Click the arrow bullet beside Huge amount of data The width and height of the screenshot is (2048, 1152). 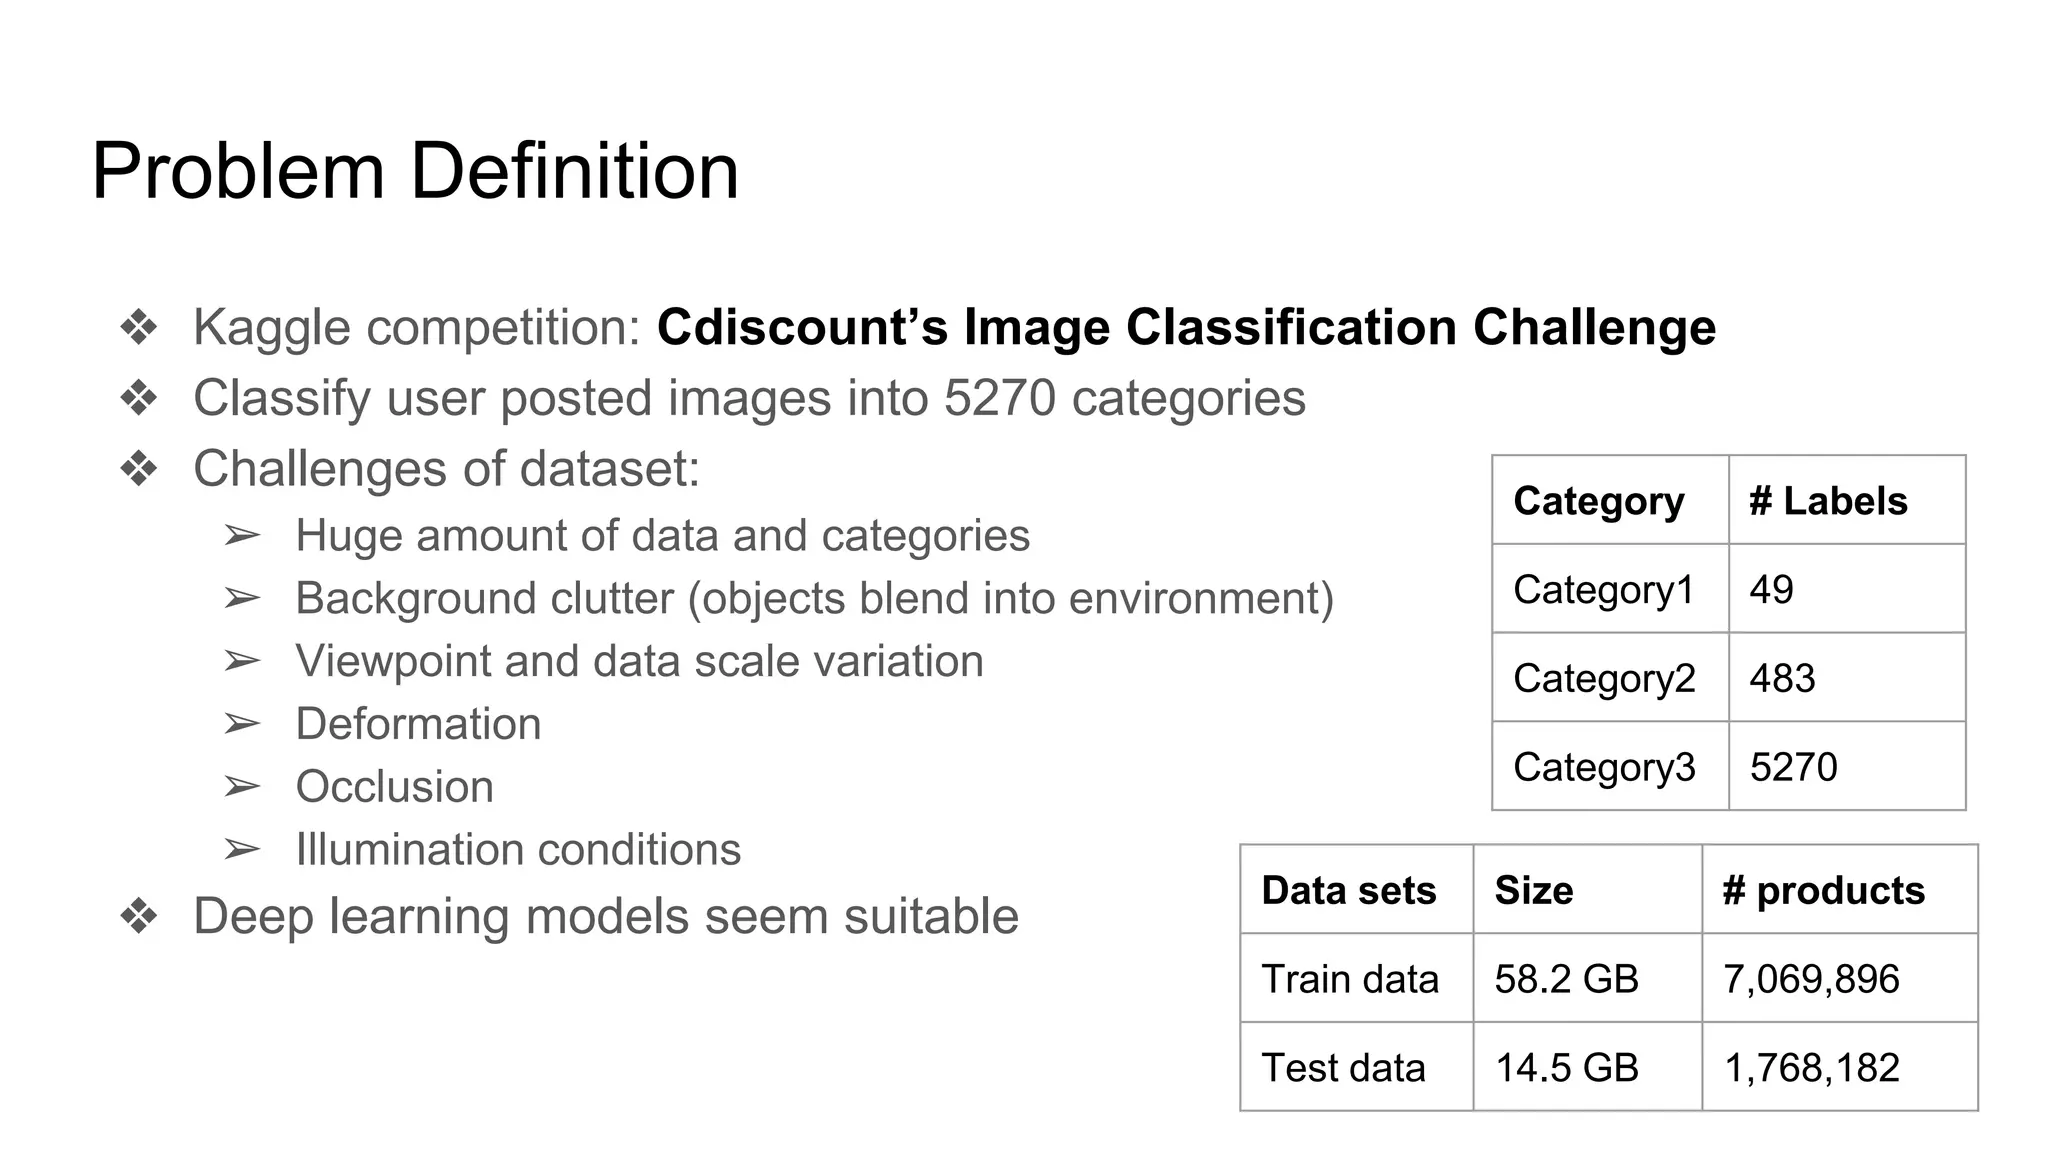[242, 536]
